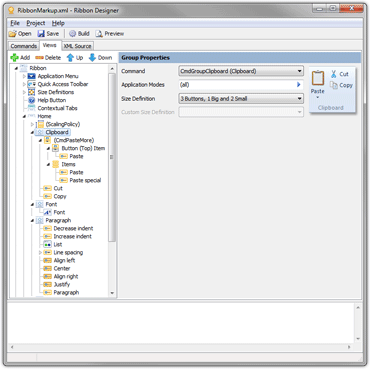Click the Build toolbar button
Image resolution: width=370 pixels, height=369 pixels.
(79, 34)
